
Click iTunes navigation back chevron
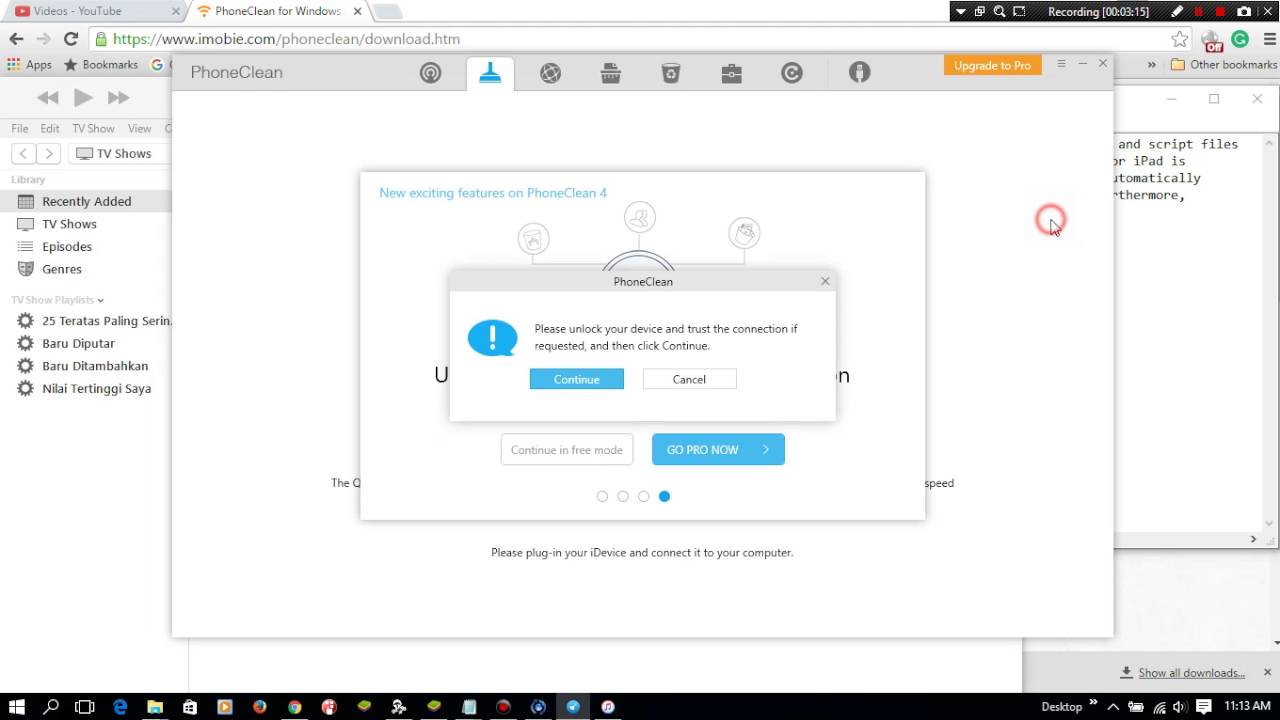pyautogui.click(x=23, y=153)
